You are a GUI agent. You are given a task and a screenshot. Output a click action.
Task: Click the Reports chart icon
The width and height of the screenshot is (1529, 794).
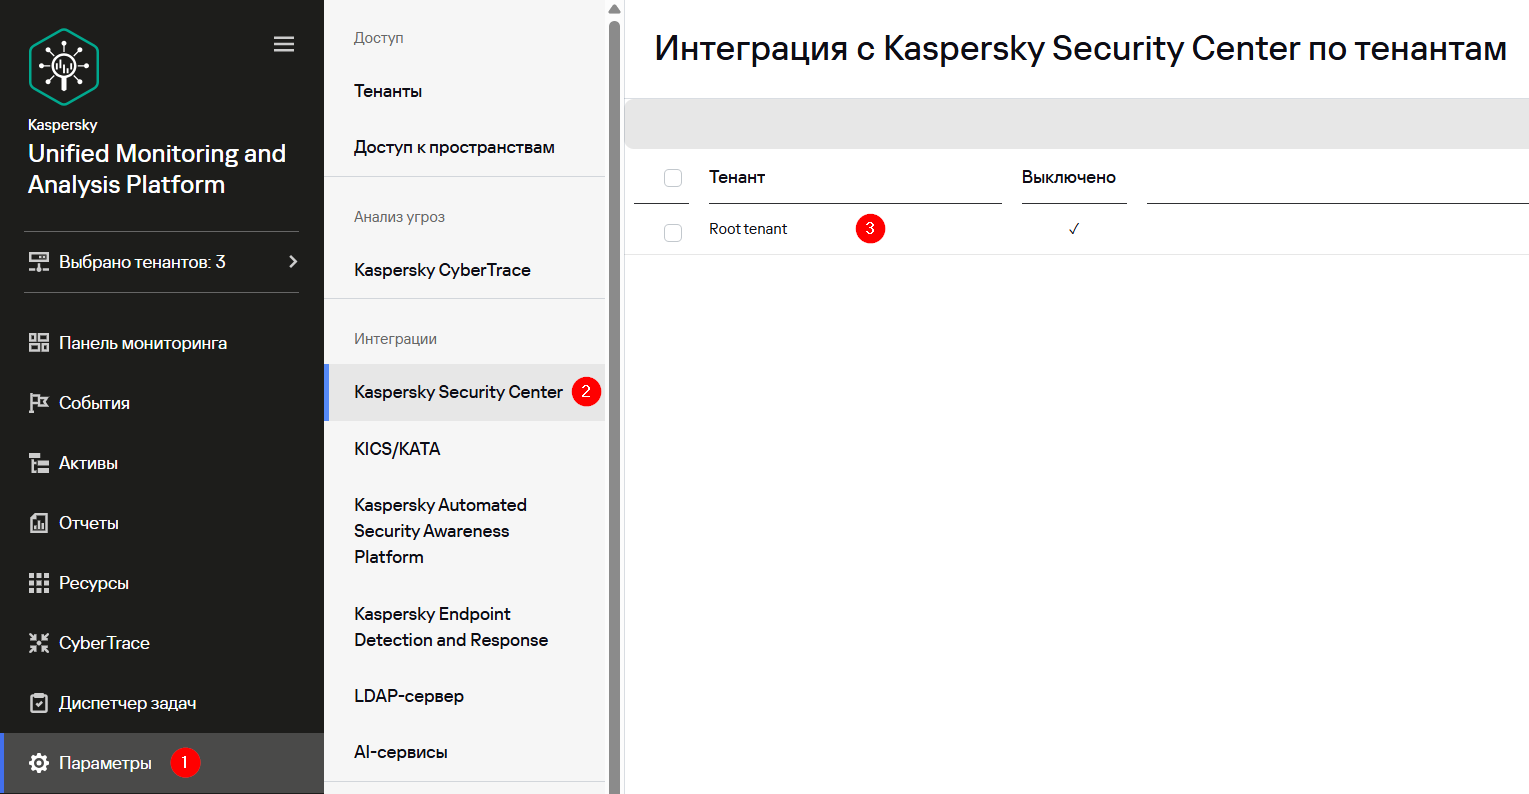[x=39, y=523]
